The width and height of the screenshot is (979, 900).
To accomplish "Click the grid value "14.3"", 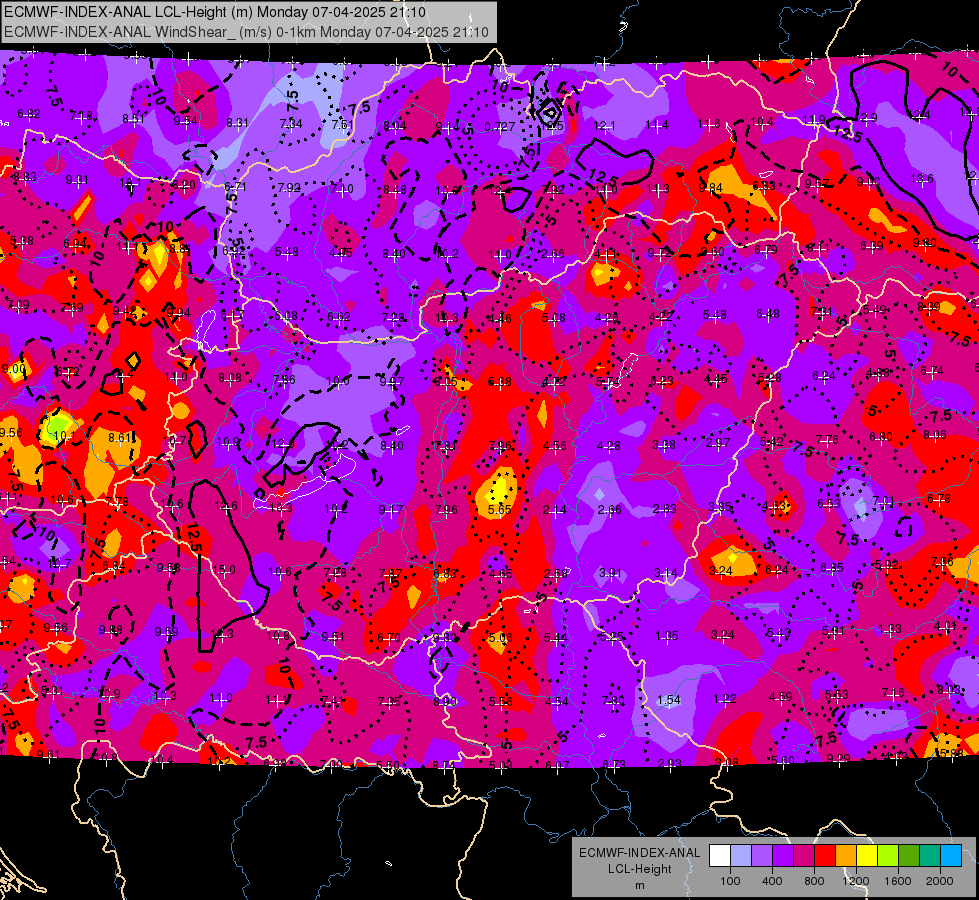I will coord(221,634).
